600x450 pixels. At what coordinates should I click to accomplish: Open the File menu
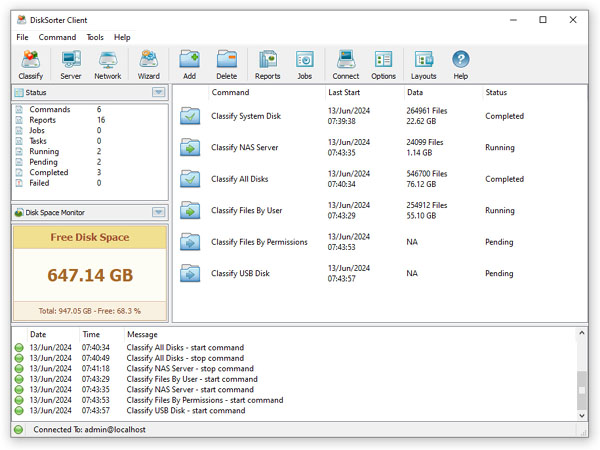pos(22,37)
